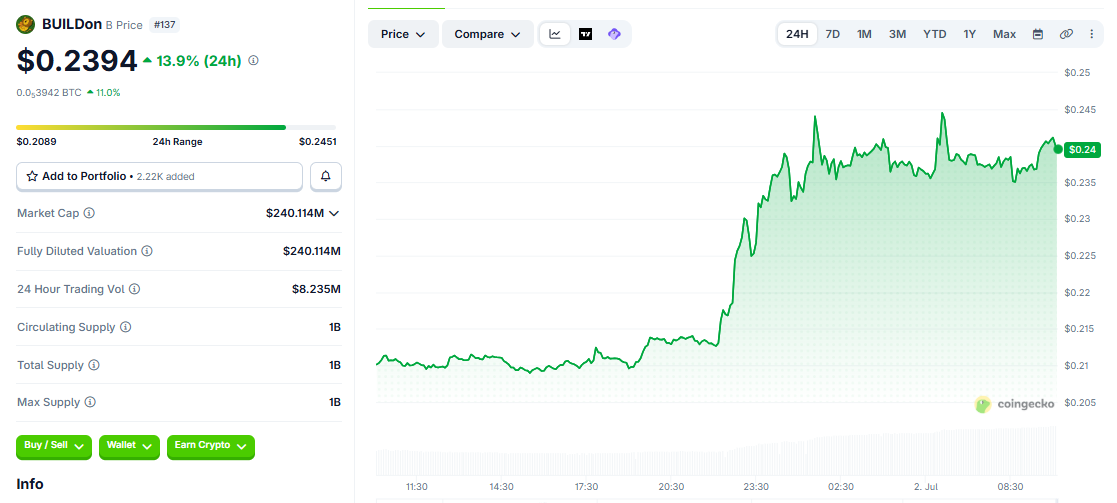Expand the Market Cap value chevron
Image resolution: width=1117 pixels, height=503 pixels.
(x=333, y=213)
